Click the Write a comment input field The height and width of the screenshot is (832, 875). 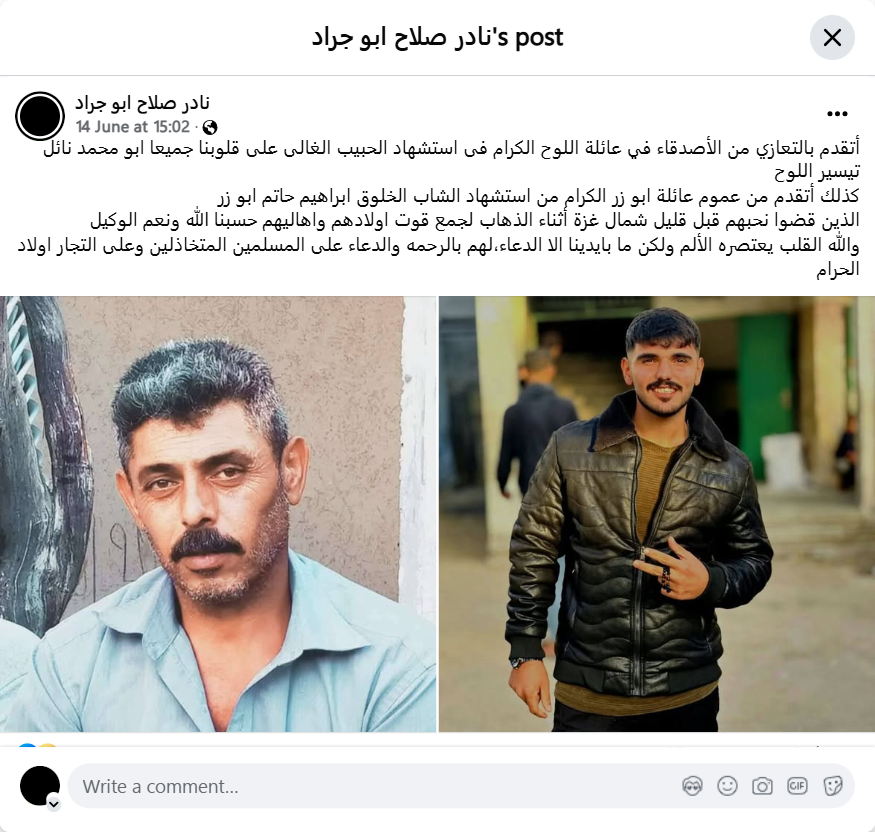click(461, 786)
